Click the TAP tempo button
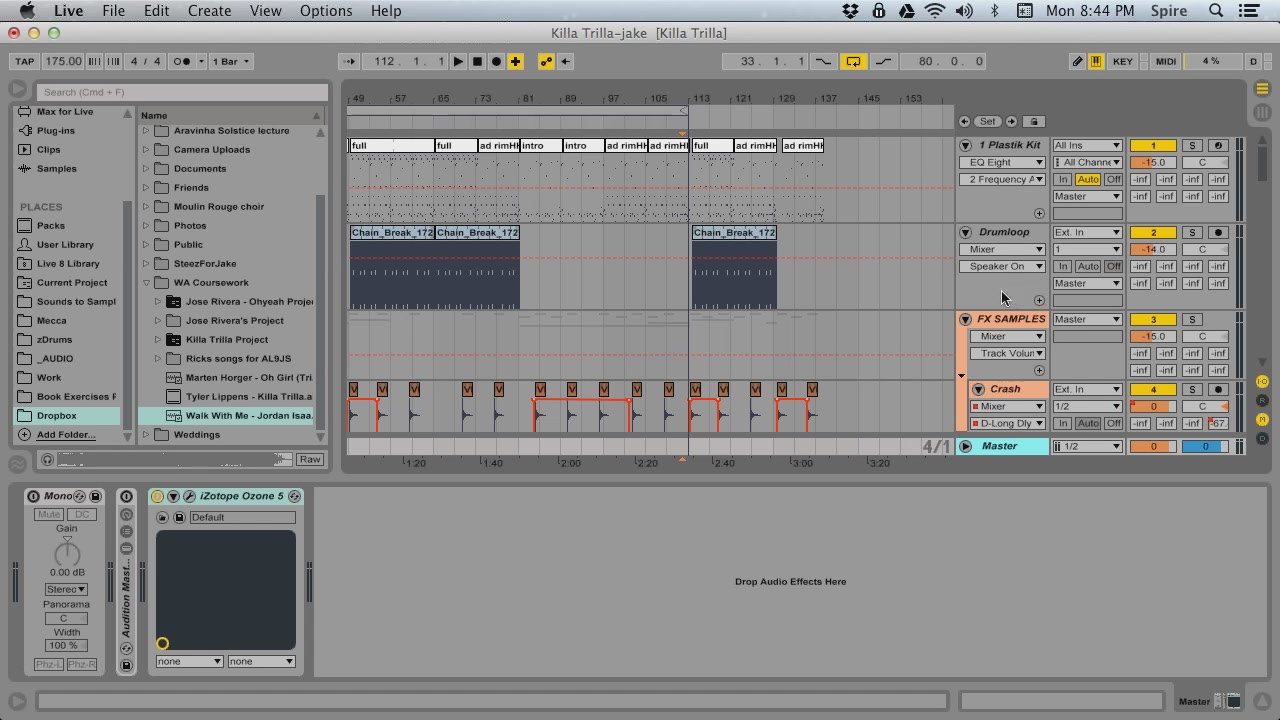1280x720 pixels. [x=25, y=61]
